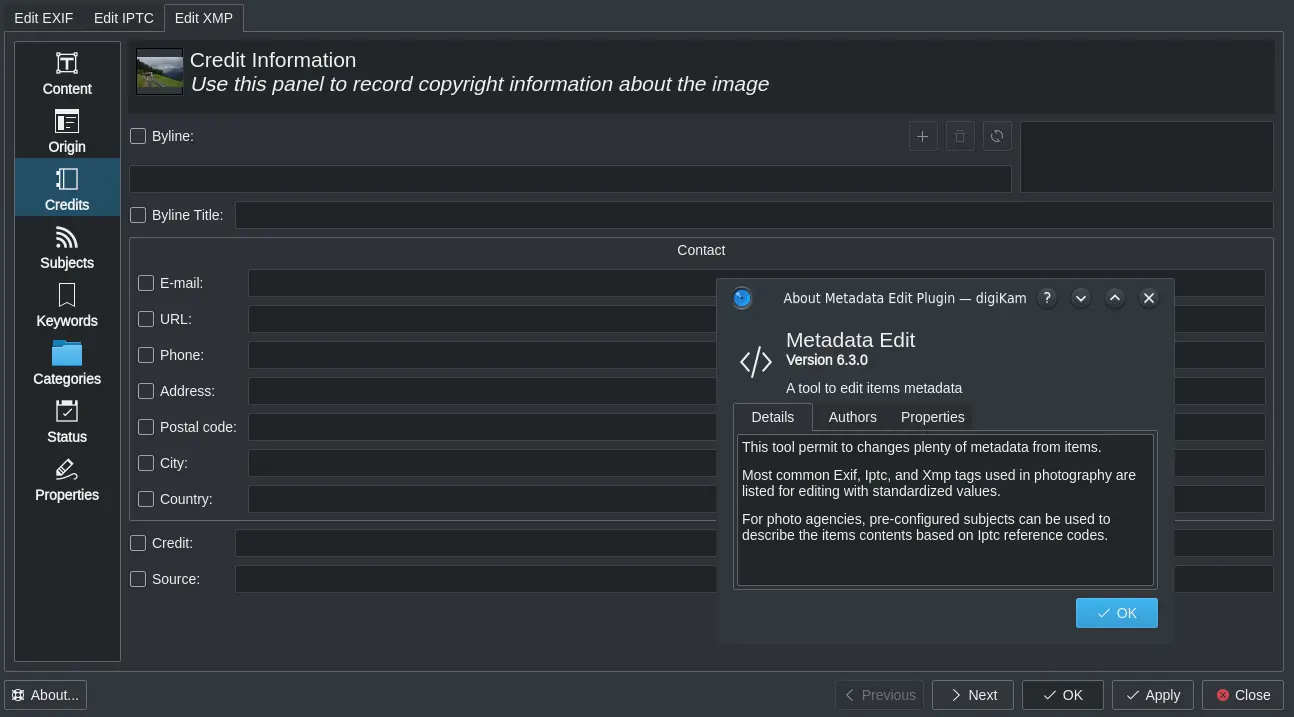Viewport: 1294px width, 717px height.
Task: Switch to the Edit IPTC tab
Action: coord(123,17)
